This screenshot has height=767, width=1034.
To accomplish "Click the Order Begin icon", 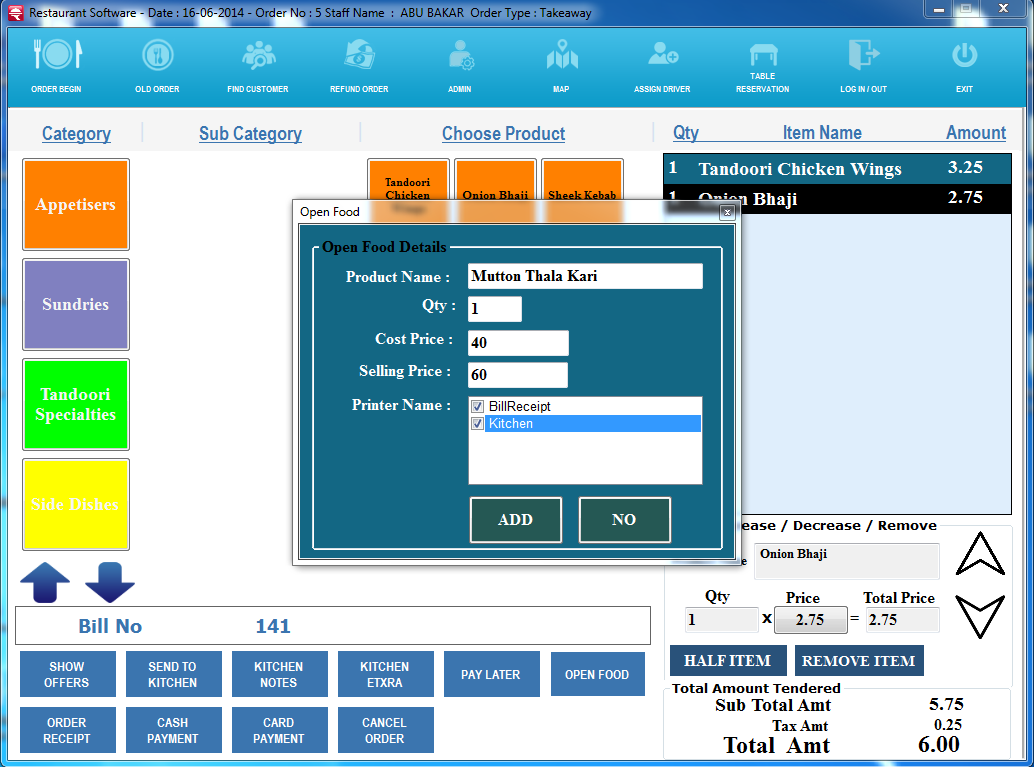I will (56, 56).
